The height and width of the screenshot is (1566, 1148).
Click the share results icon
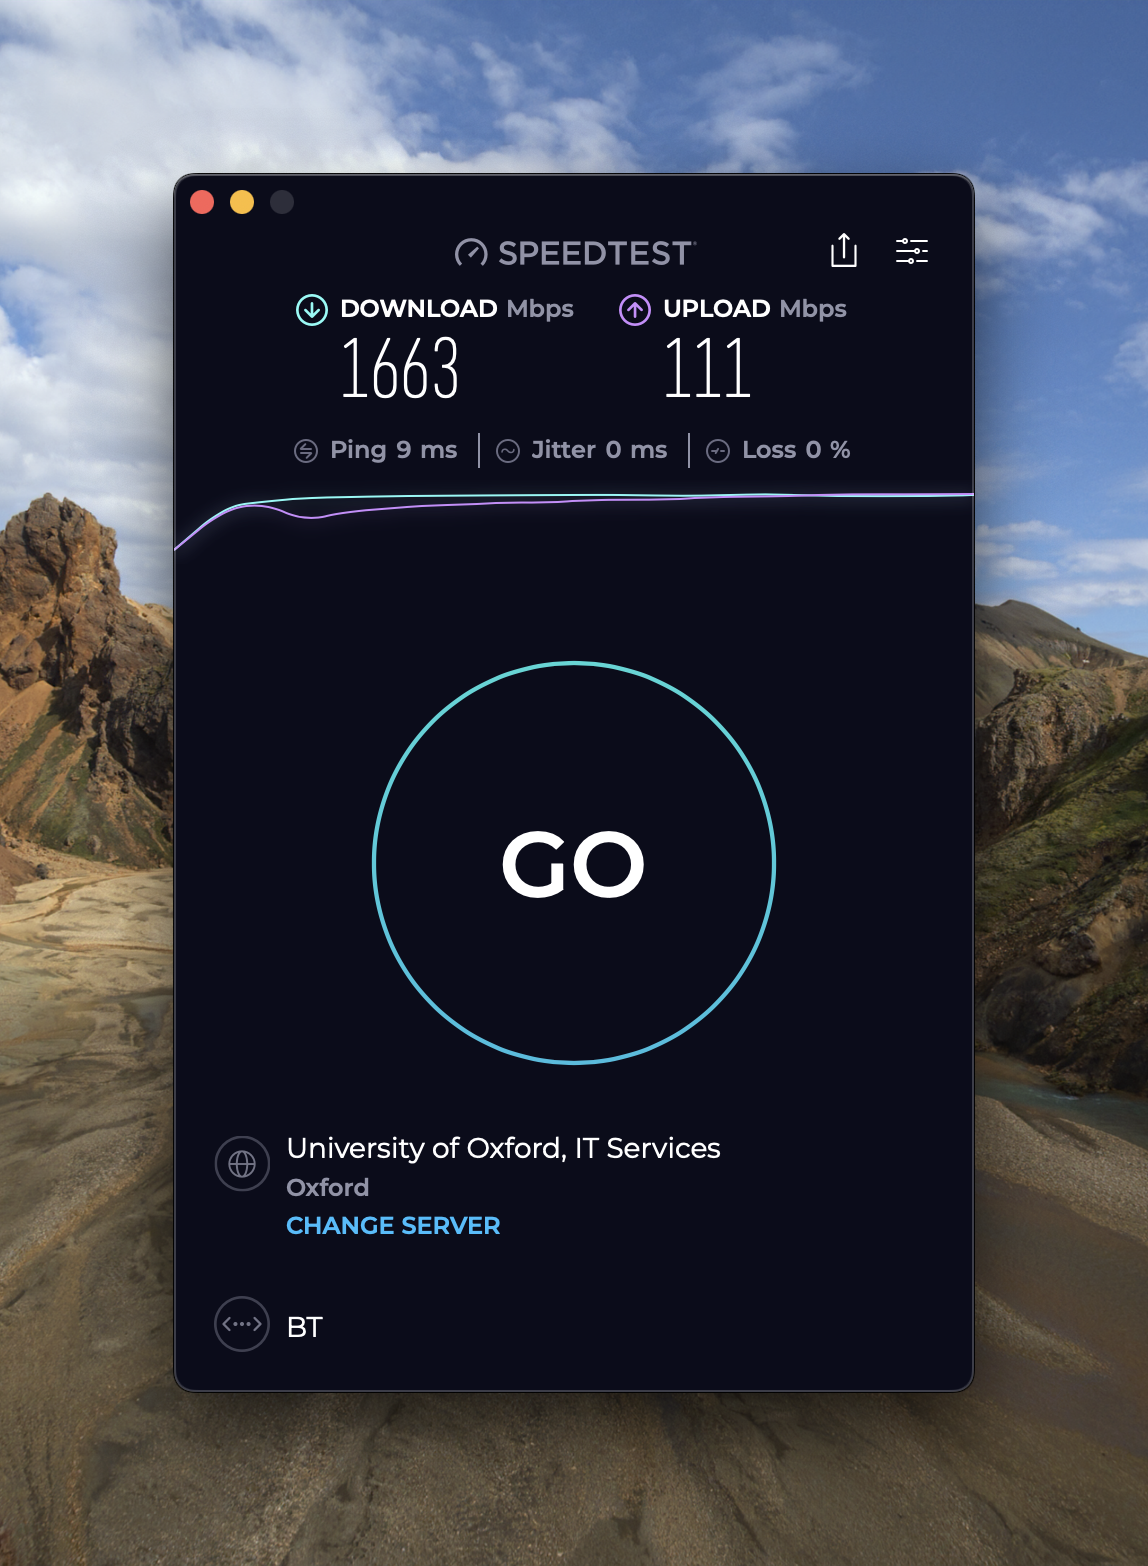(844, 250)
